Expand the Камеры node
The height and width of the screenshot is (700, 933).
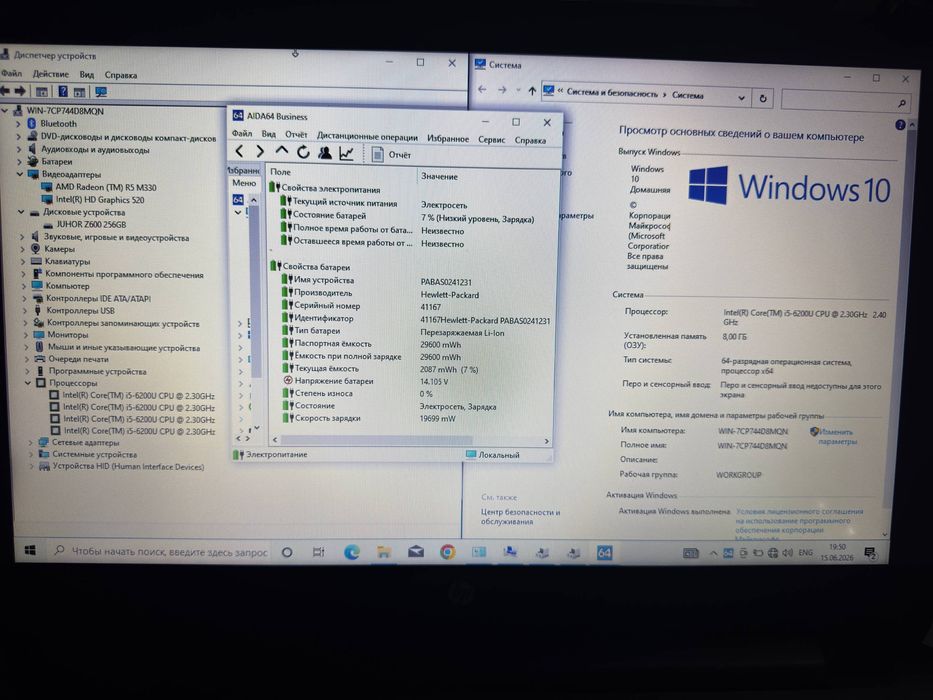(x=23, y=249)
